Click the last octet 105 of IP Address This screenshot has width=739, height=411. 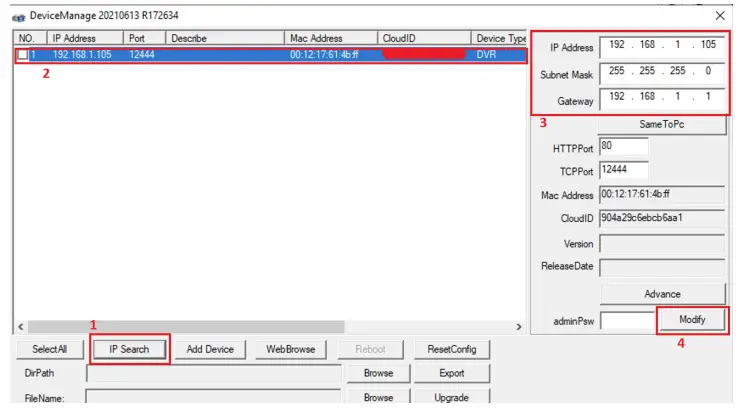[x=708, y=45]
